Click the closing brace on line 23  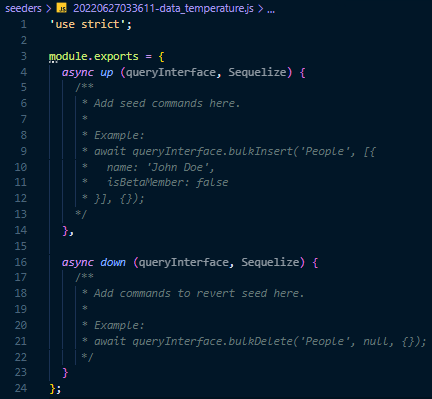(65, 372)
